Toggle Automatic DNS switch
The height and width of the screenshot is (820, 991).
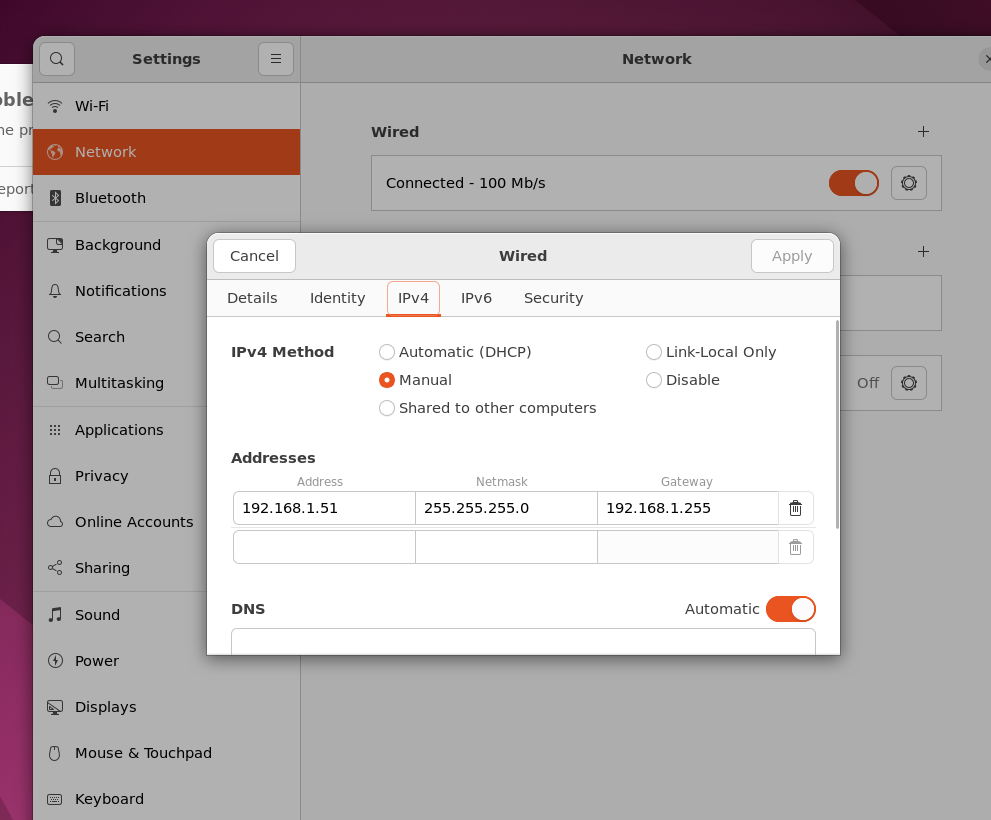coord(791,609)
